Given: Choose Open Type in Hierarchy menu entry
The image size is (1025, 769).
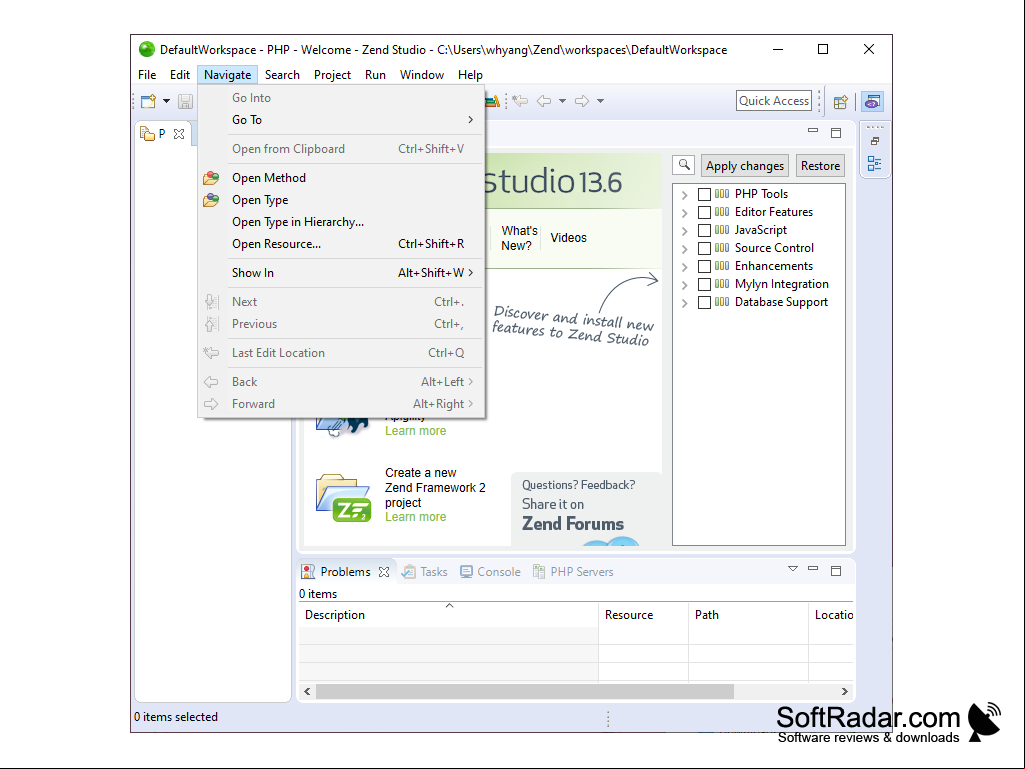Looking at the screenshot, I should coord(342,222).
